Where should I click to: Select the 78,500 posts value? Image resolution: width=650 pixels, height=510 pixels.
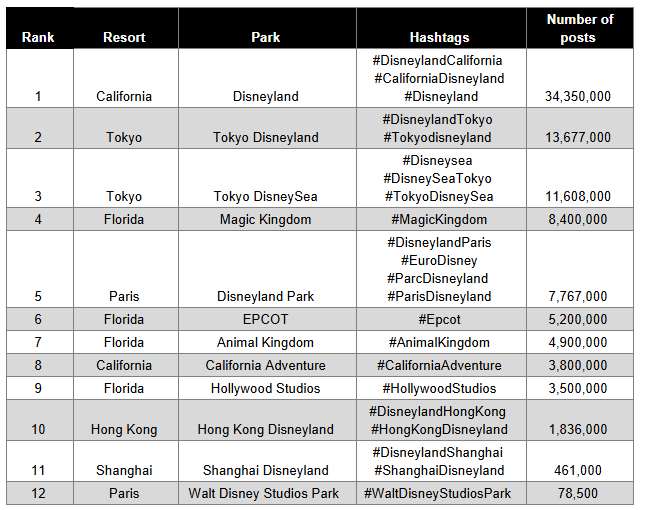point(578,493)
